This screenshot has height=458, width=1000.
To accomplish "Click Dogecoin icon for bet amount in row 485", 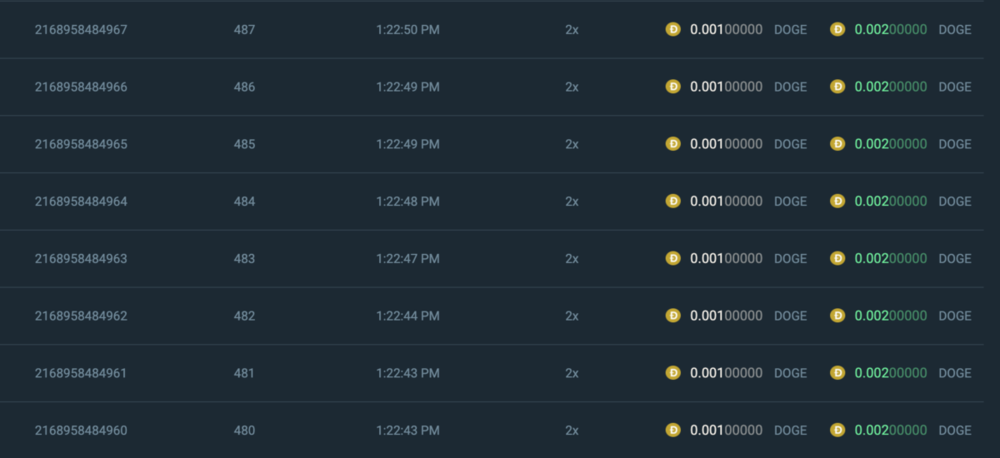I will coord(673,144).
